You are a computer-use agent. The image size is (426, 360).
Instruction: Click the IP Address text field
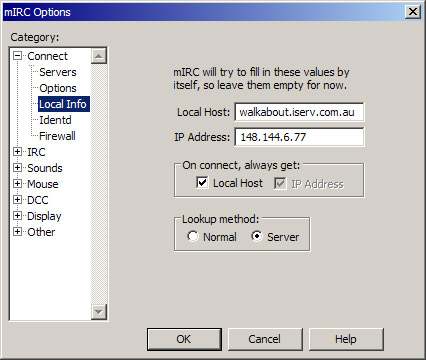pyautogui.click(x=299, y=137)
